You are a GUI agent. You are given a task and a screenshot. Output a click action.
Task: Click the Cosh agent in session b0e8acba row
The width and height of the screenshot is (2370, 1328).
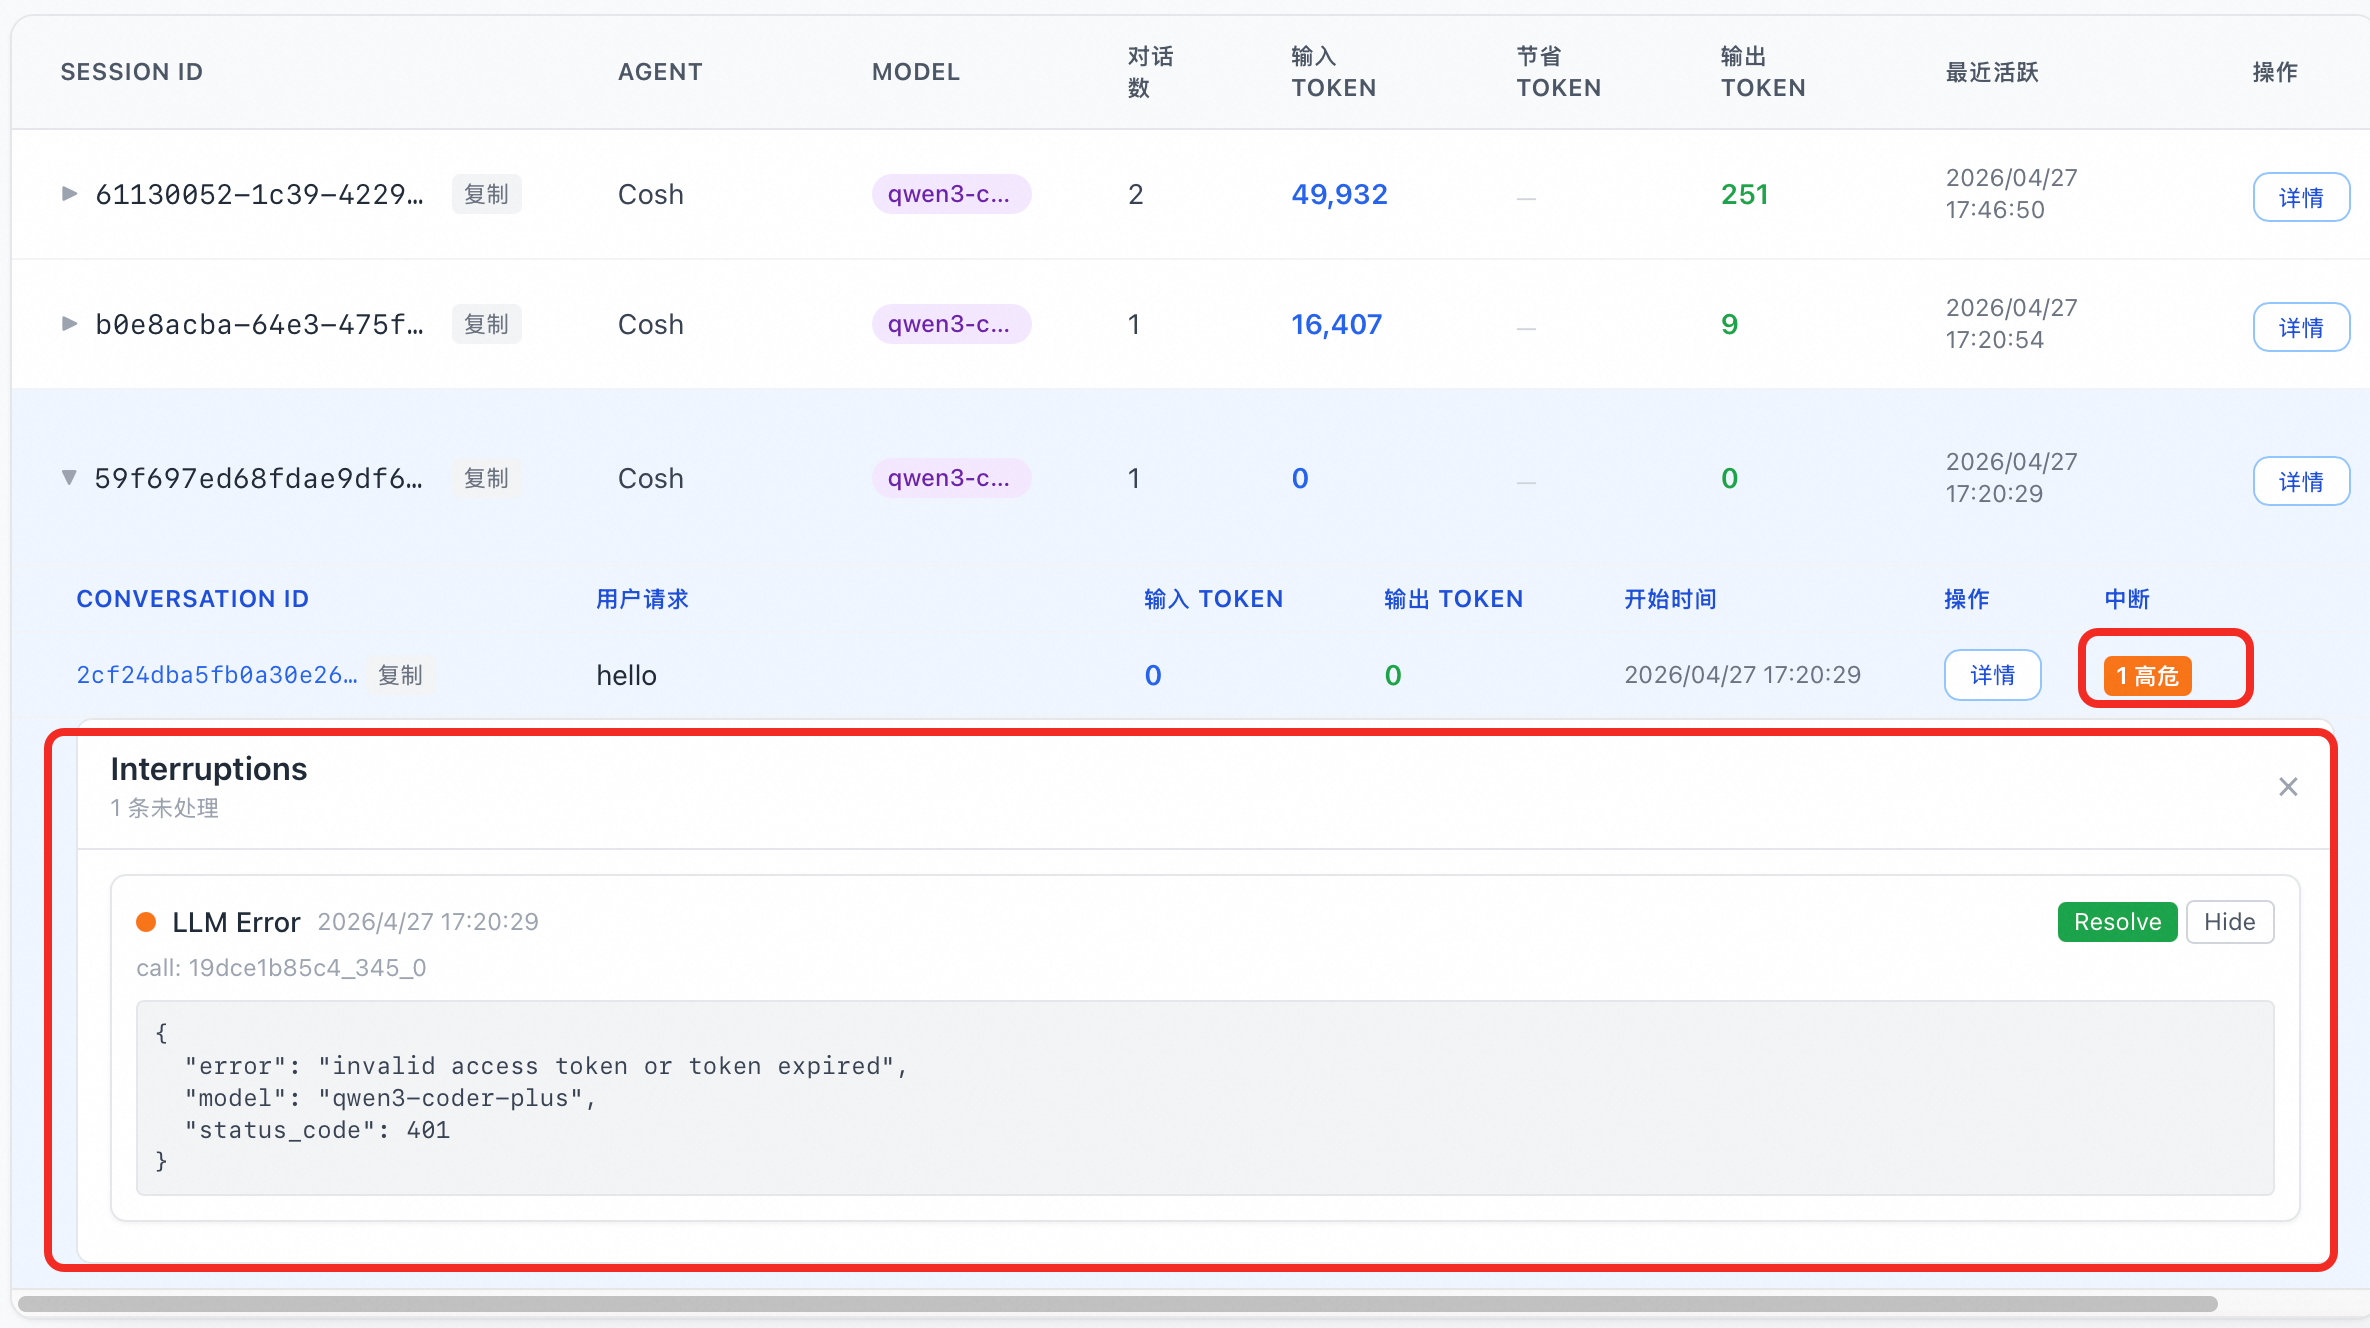click(x=651, y=324)
